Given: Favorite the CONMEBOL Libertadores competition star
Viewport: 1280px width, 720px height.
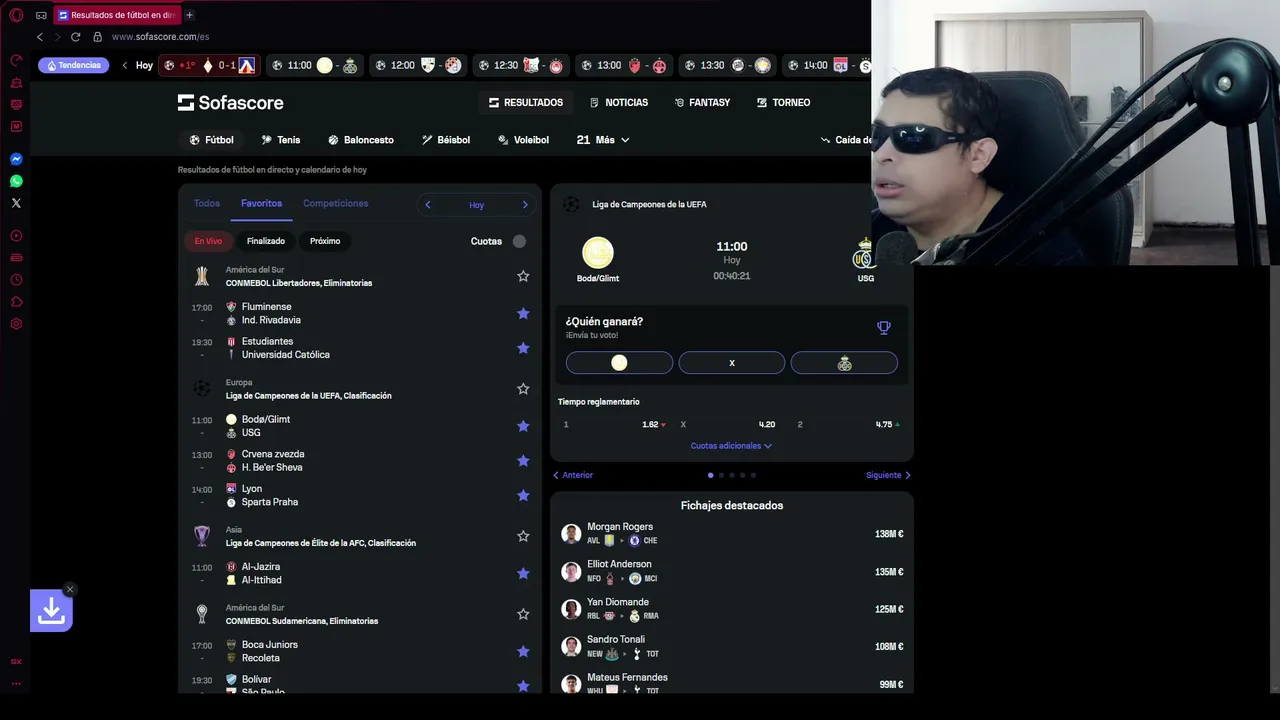Looking at the screenshot, I should point(523,276).
